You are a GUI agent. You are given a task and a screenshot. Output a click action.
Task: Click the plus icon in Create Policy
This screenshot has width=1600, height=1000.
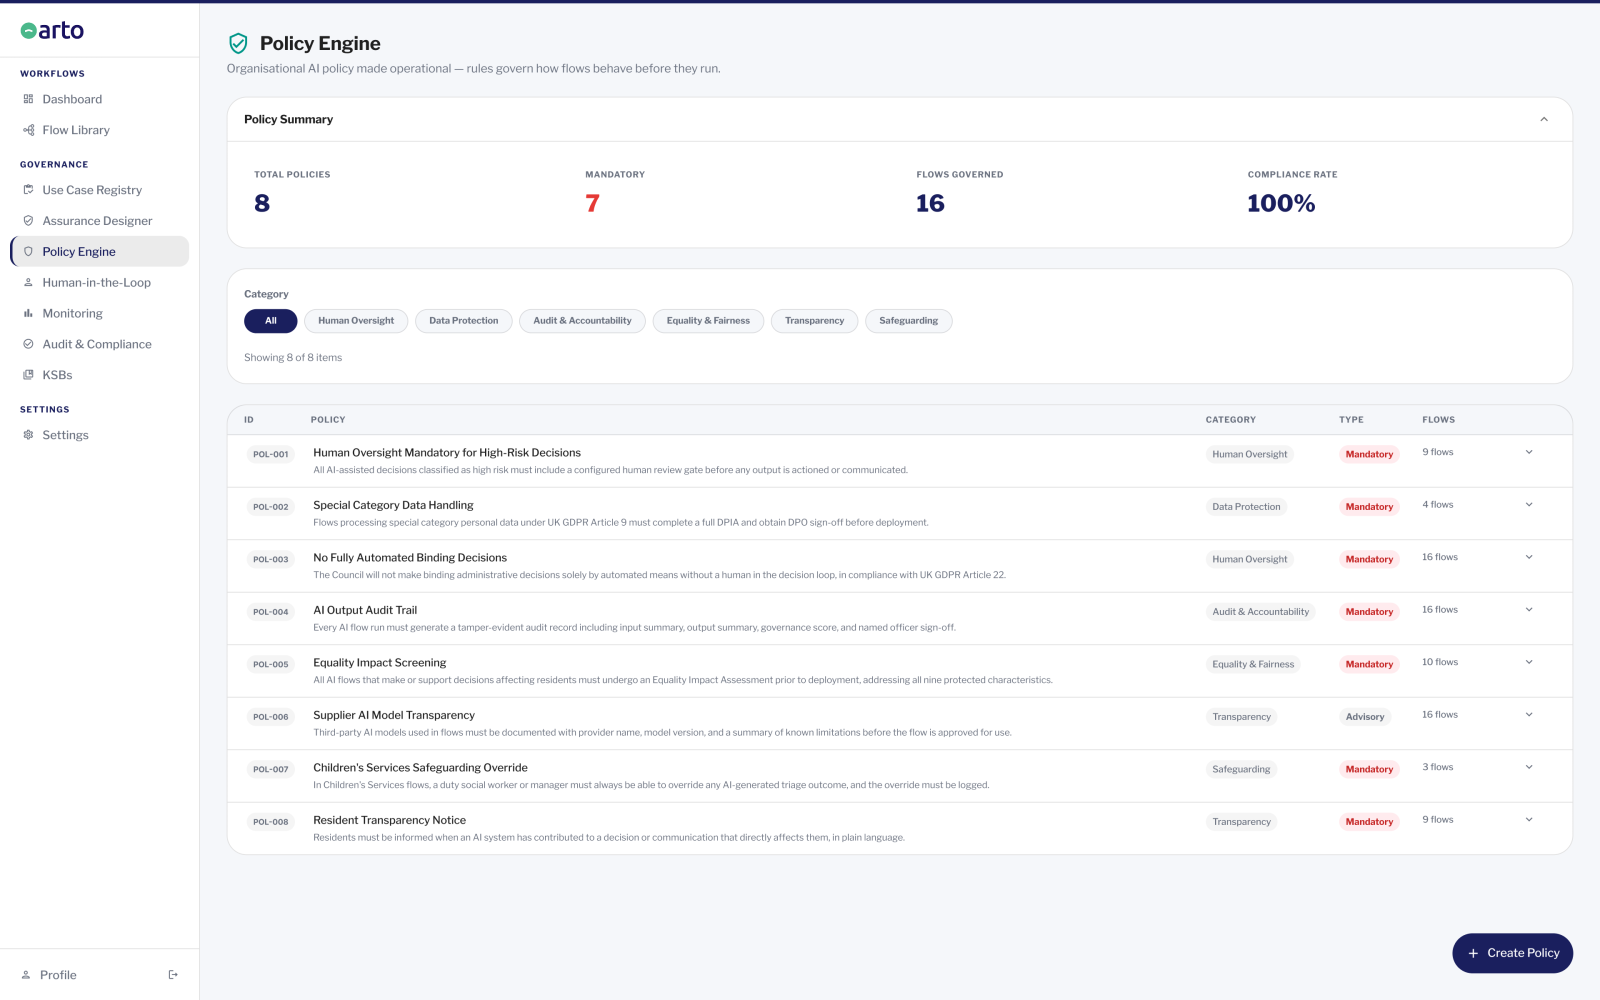point(1473,954)
